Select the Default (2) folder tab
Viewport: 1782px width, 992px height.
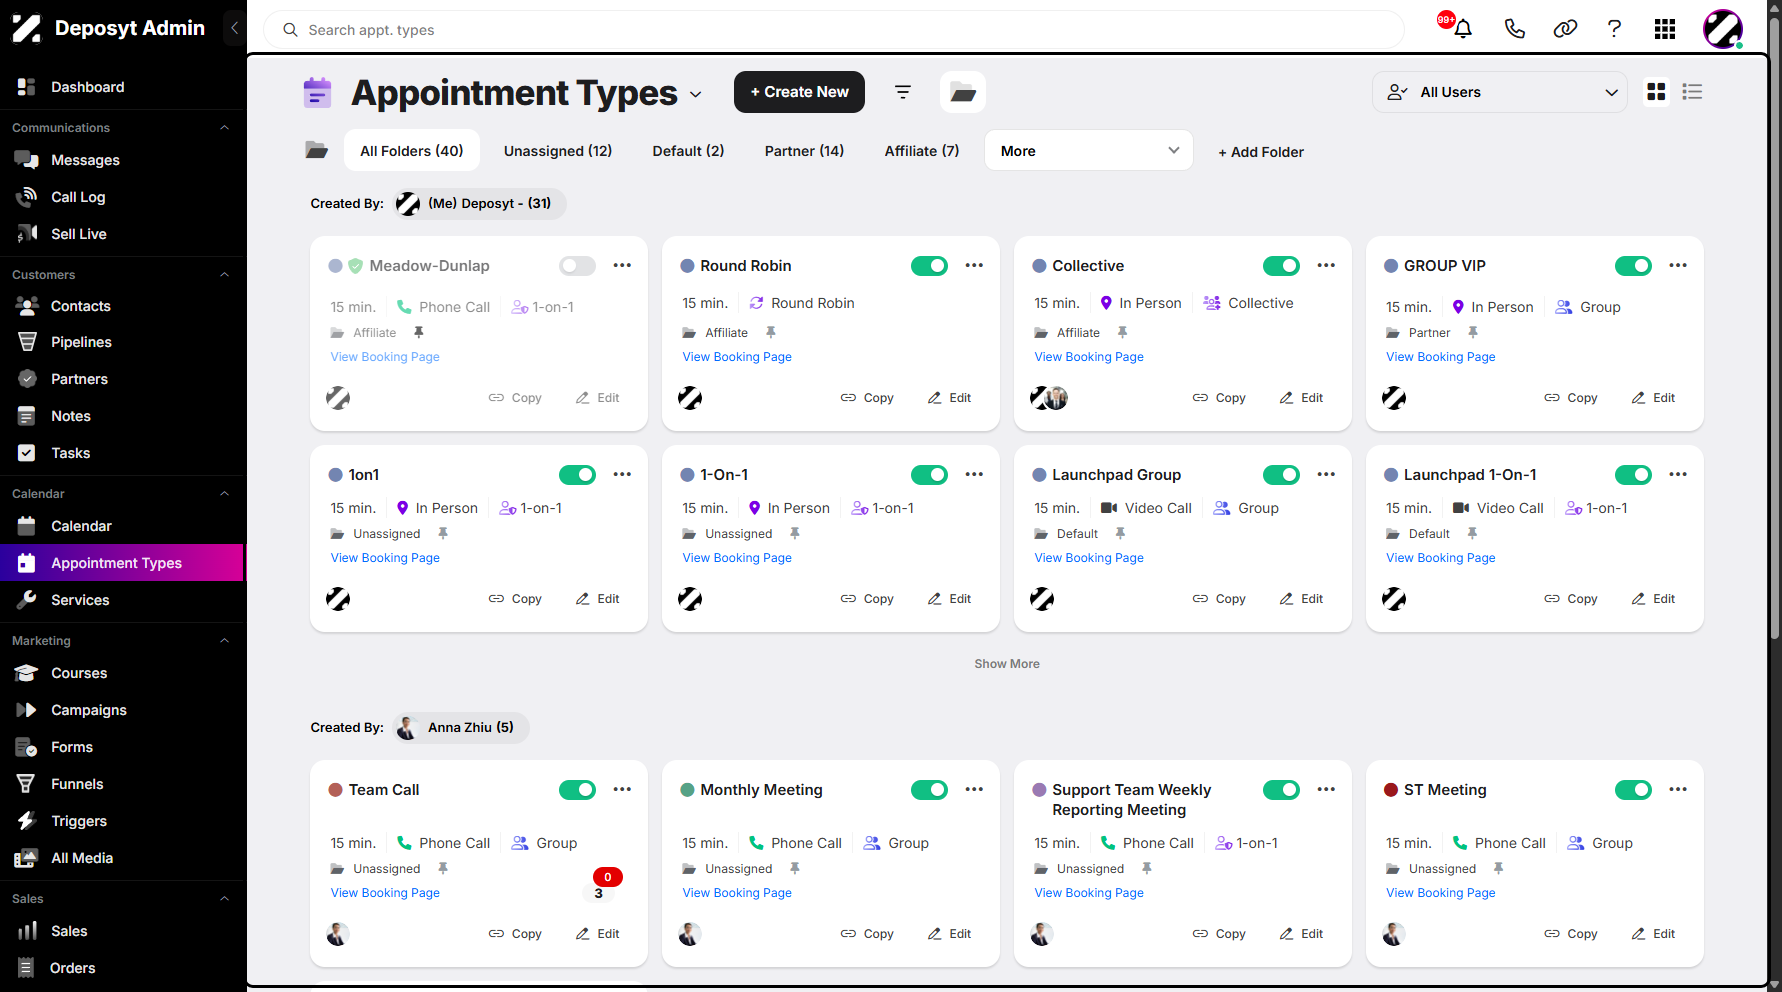pyautogui.click(x=688, y=151)
